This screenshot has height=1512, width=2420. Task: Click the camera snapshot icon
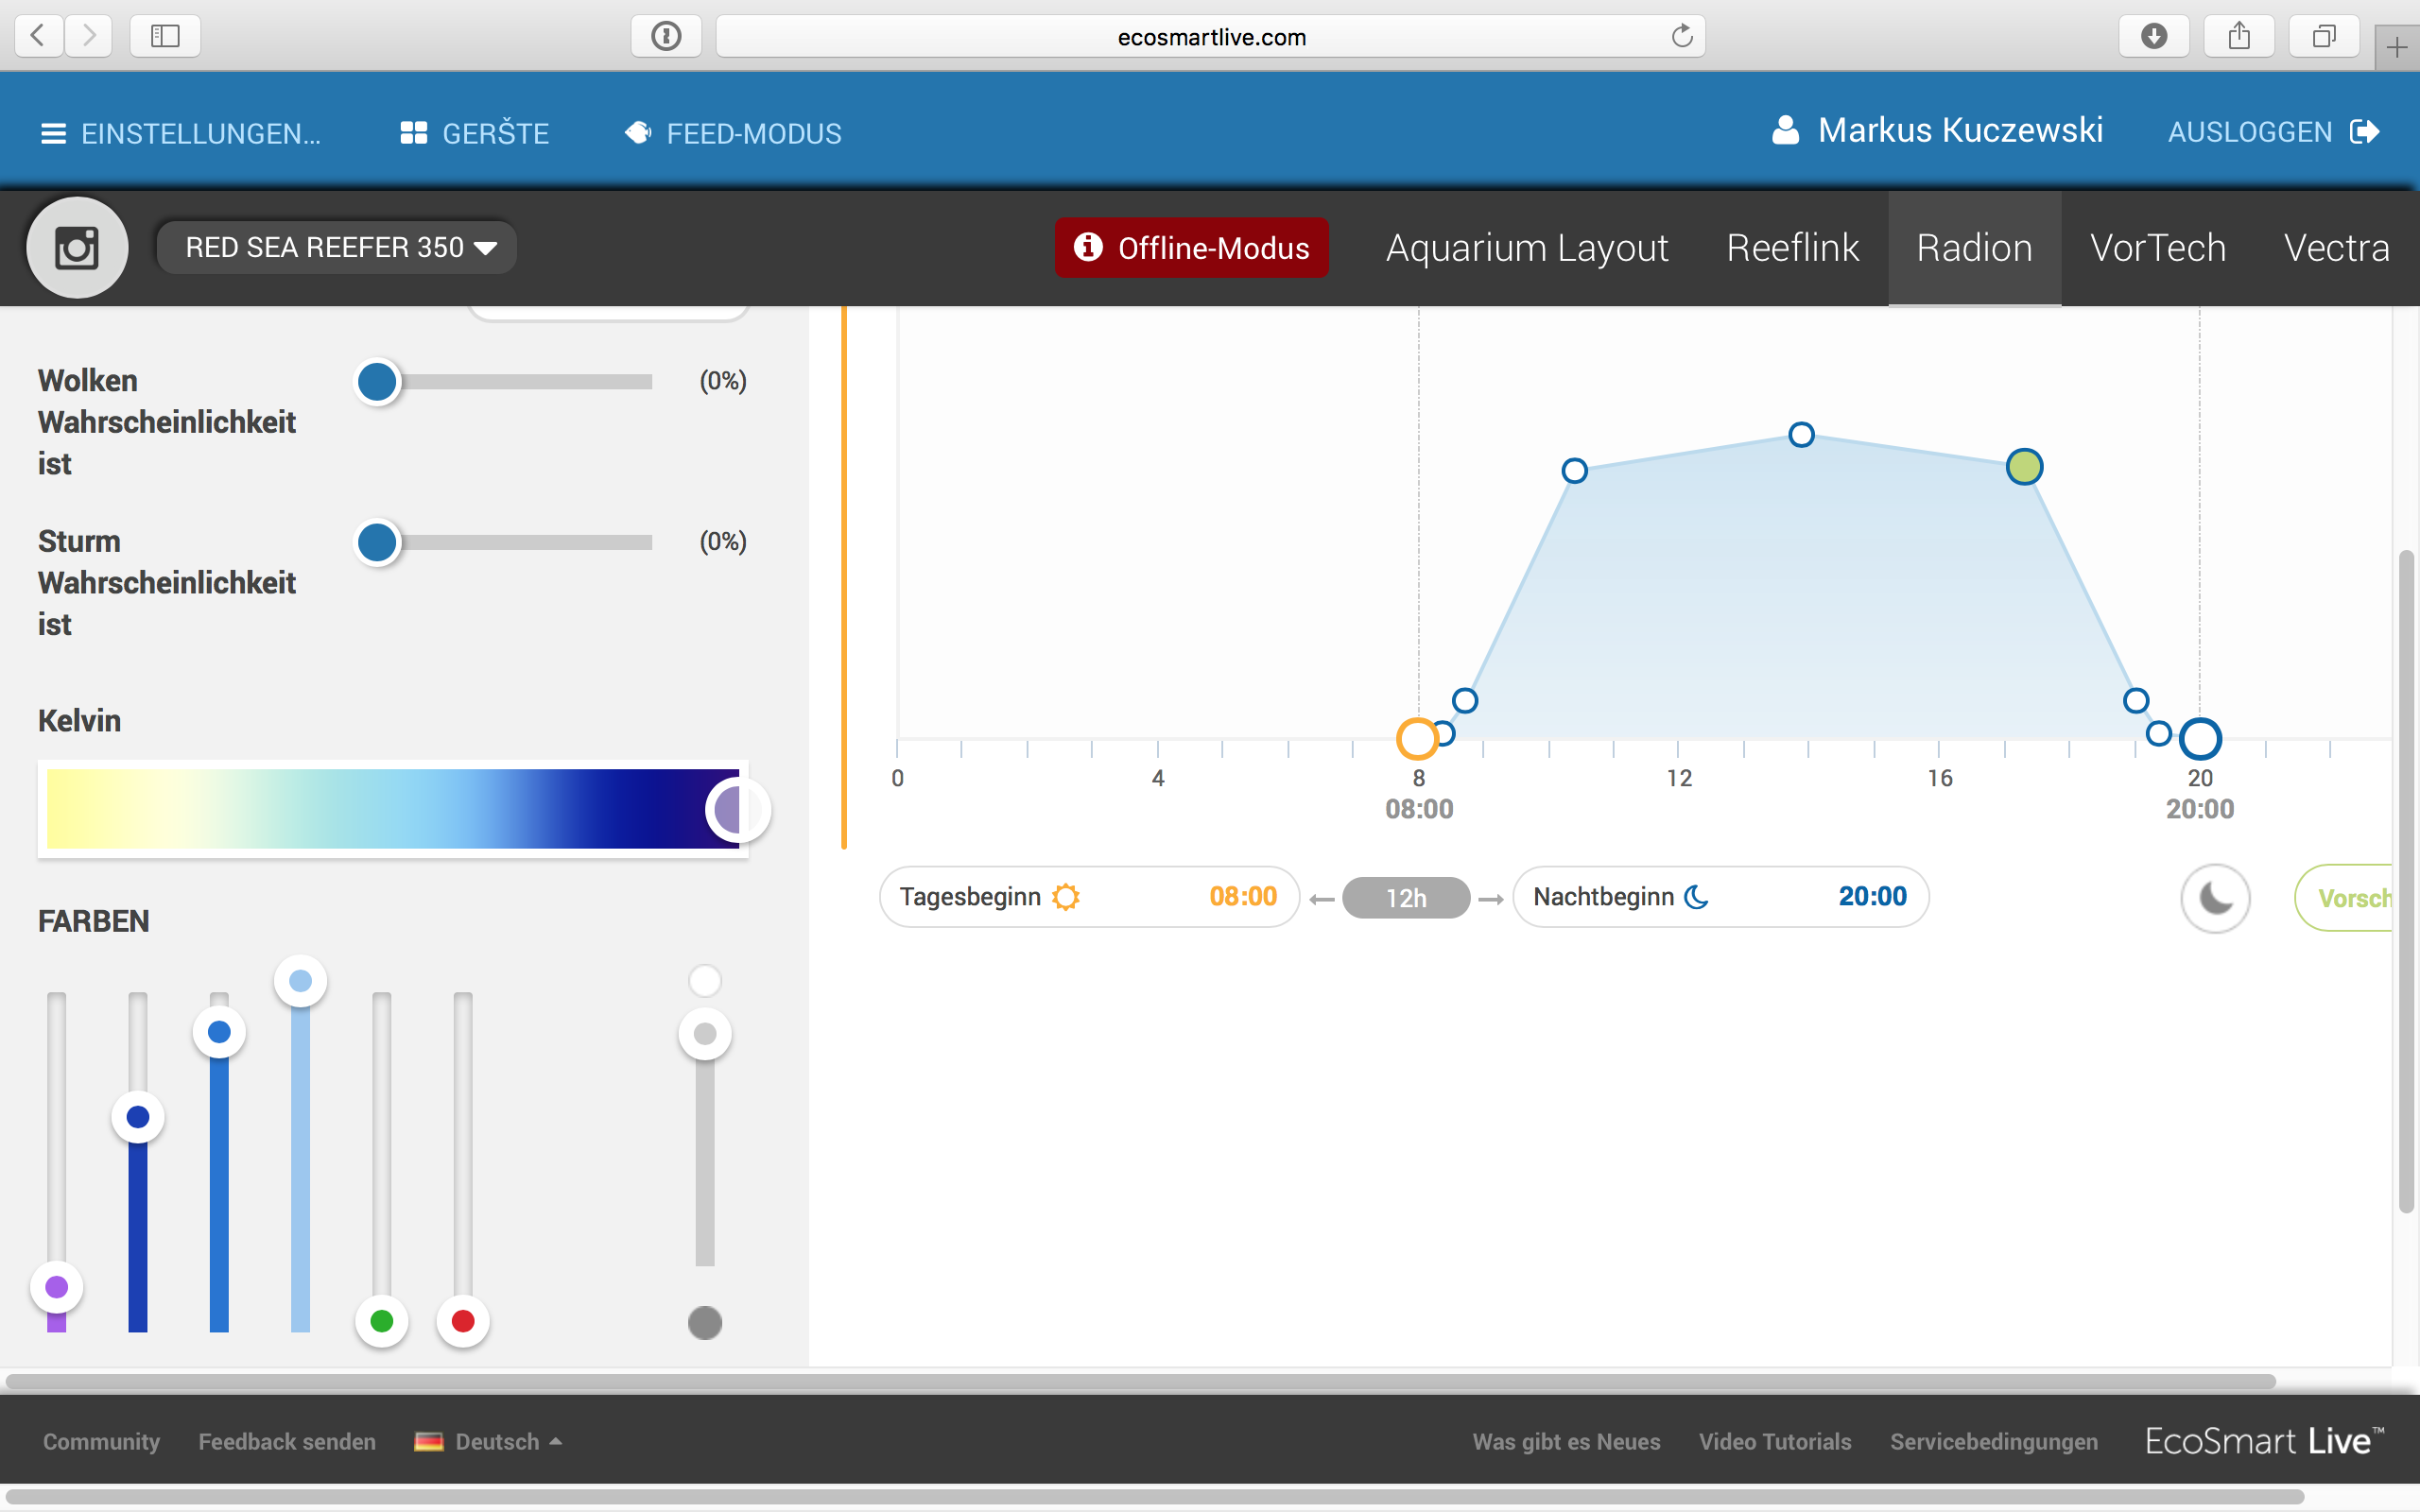(77, 248)
